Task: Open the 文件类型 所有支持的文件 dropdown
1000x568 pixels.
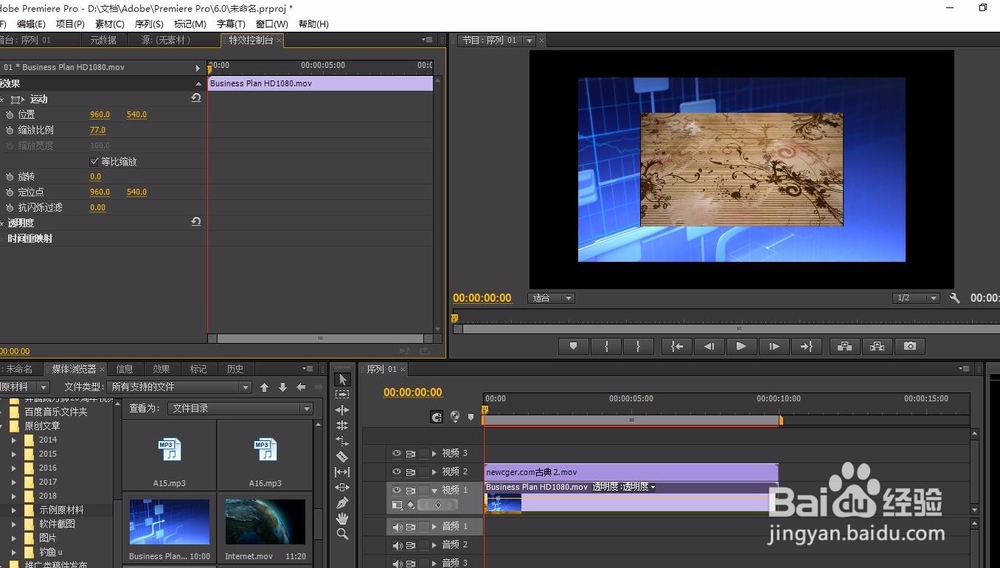Action: point(179,387)
